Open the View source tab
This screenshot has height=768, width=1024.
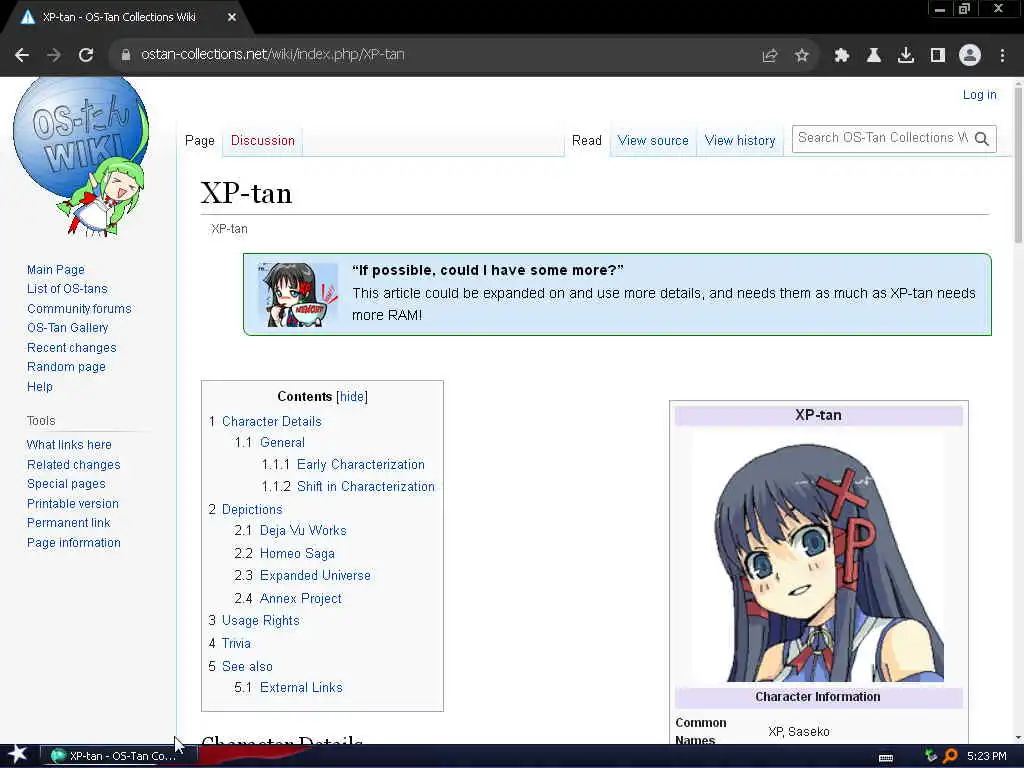(653, 140)
